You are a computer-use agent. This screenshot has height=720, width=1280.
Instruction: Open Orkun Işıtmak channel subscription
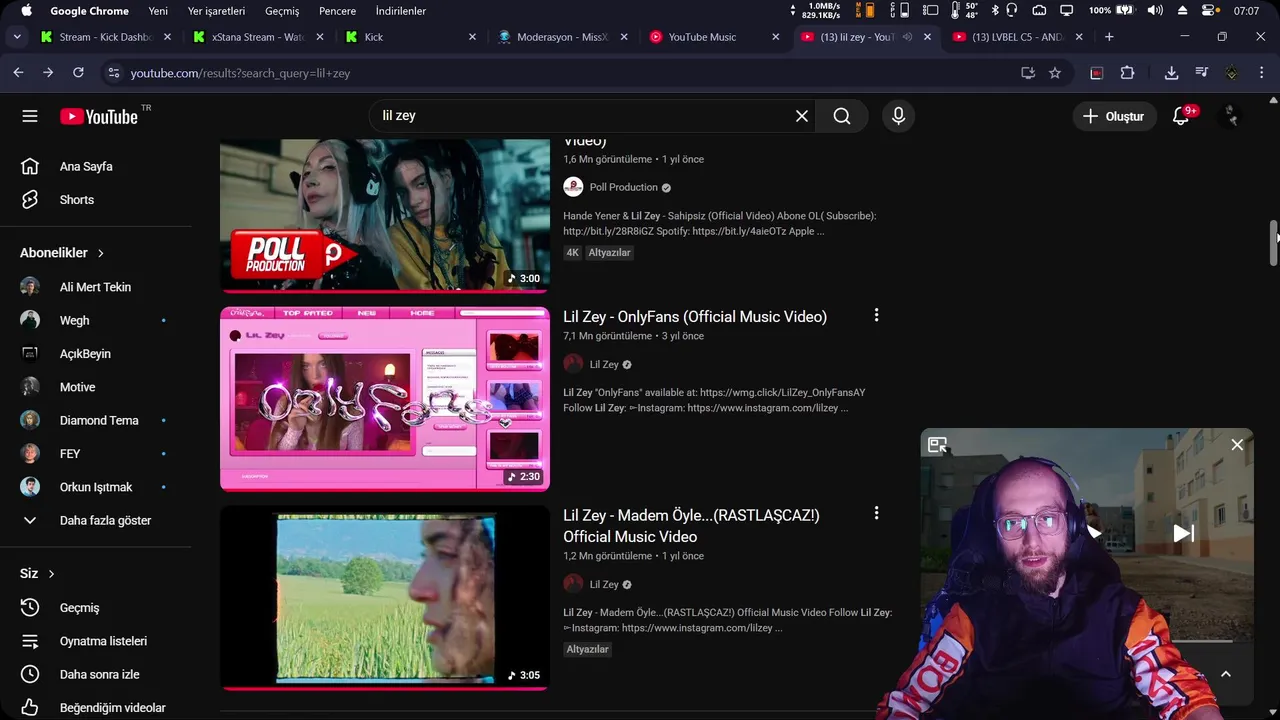coord(95,487)
